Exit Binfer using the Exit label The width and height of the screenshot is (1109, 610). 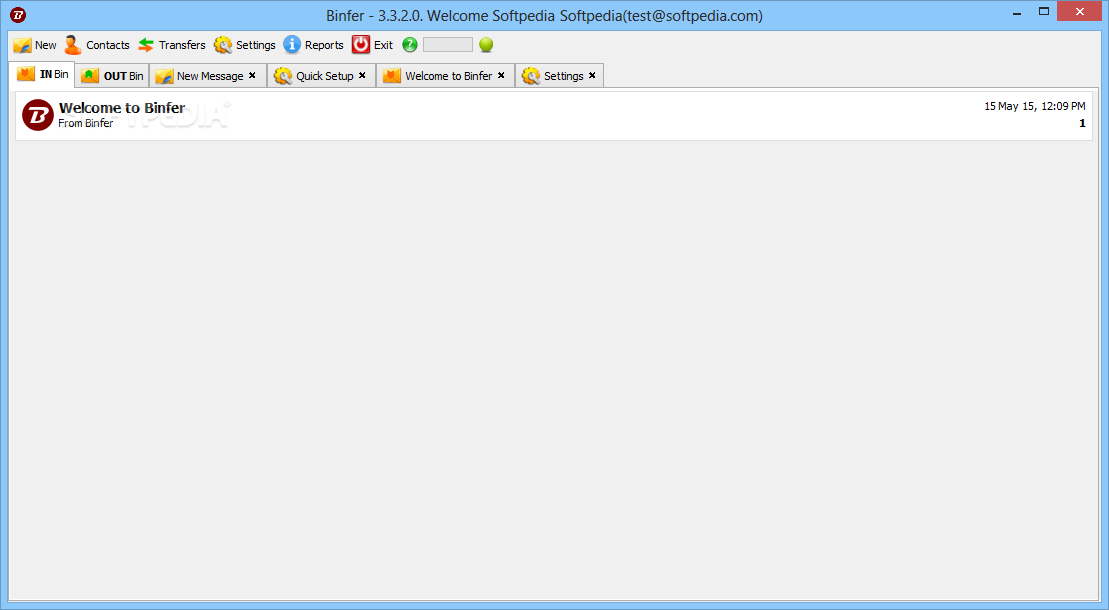point(383,45)
